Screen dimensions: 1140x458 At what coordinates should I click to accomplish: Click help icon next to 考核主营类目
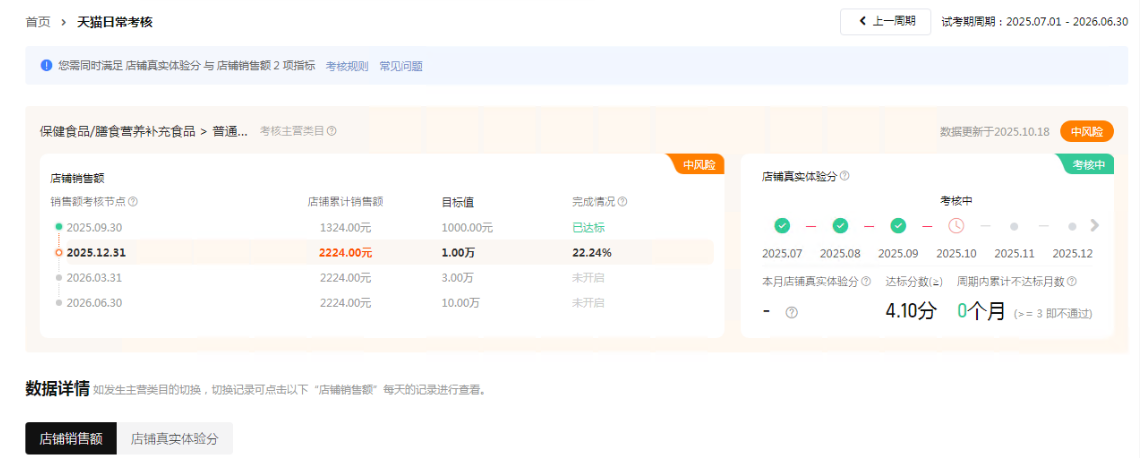click(x=332, y=131)
